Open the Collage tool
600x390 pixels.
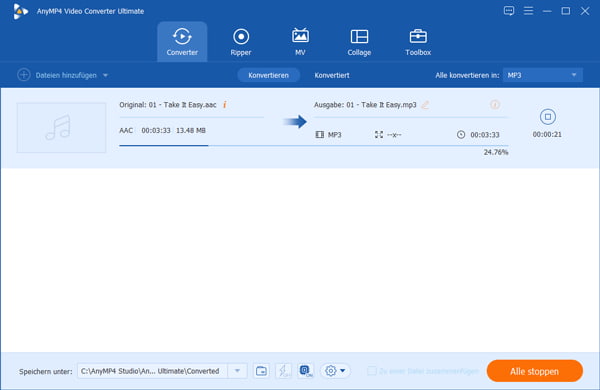359,42
